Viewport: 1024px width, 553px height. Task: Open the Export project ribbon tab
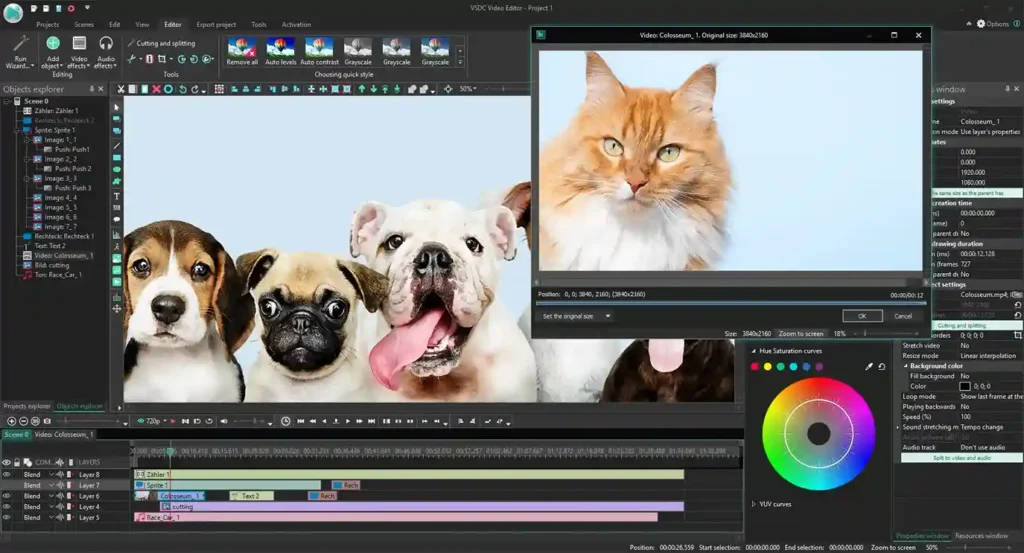216,24
